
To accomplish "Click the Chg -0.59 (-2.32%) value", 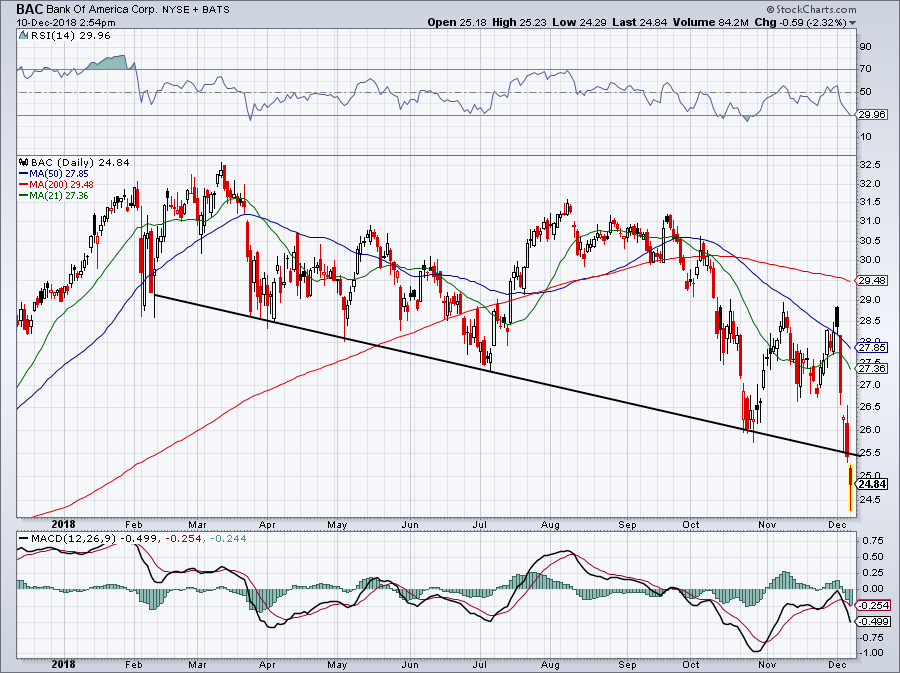I will click(x=800, y=22).
